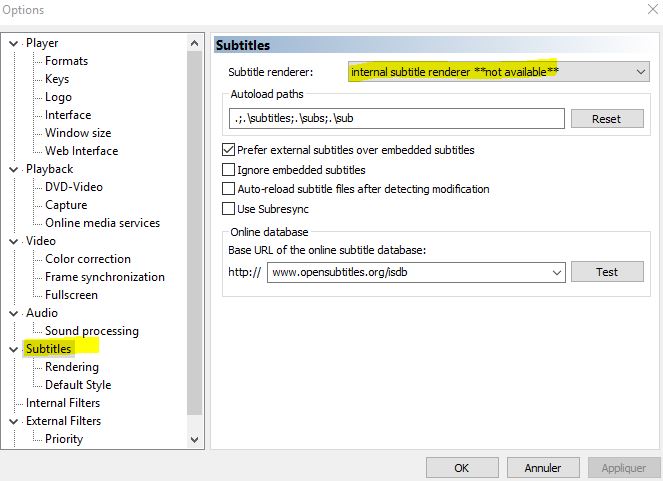This screenshot has width=663, height=481.
Task: Open the Web Interface settings
Action: (82, 151)
